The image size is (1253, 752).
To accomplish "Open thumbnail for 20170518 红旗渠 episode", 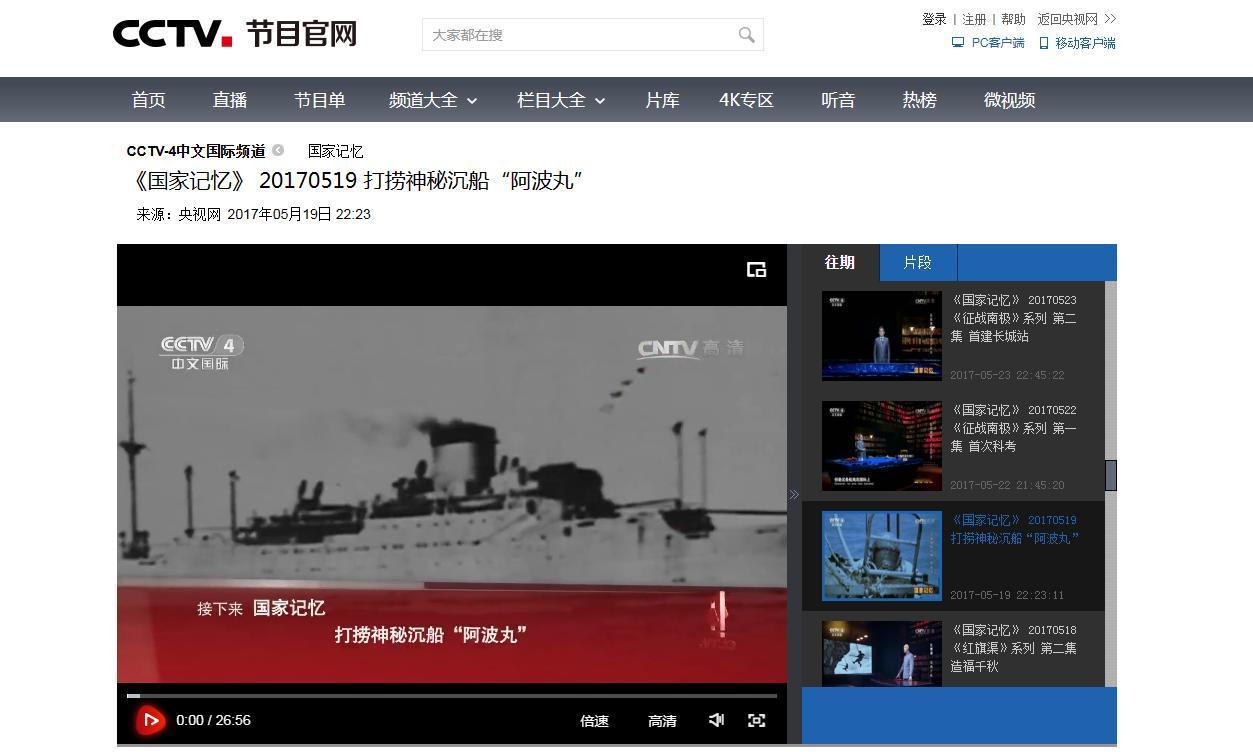I will click(882, 654).
